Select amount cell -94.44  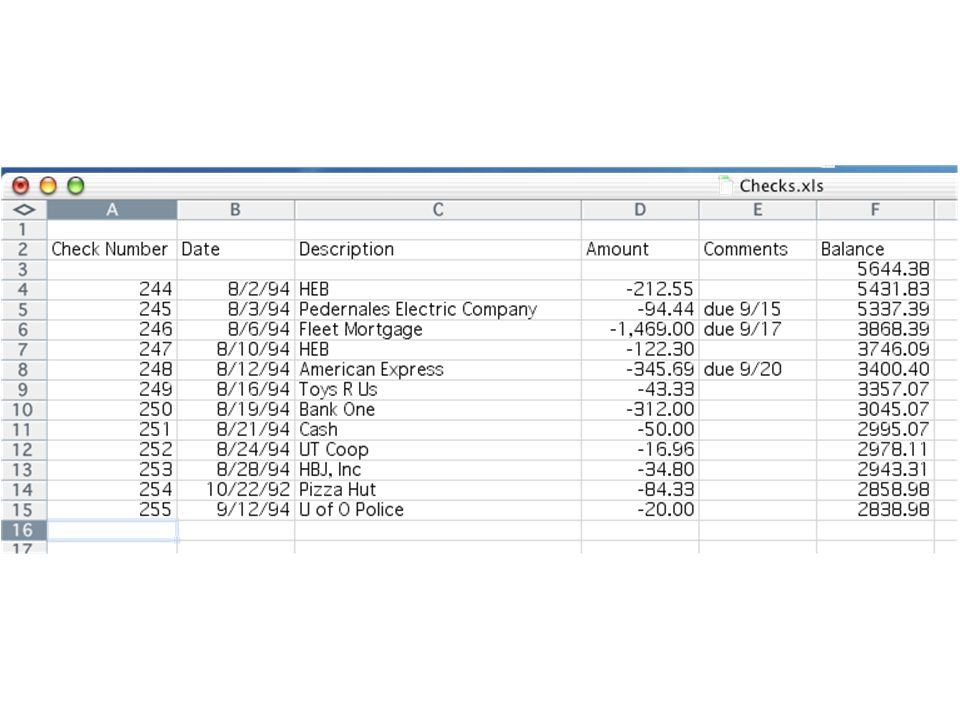pos(640,310)
